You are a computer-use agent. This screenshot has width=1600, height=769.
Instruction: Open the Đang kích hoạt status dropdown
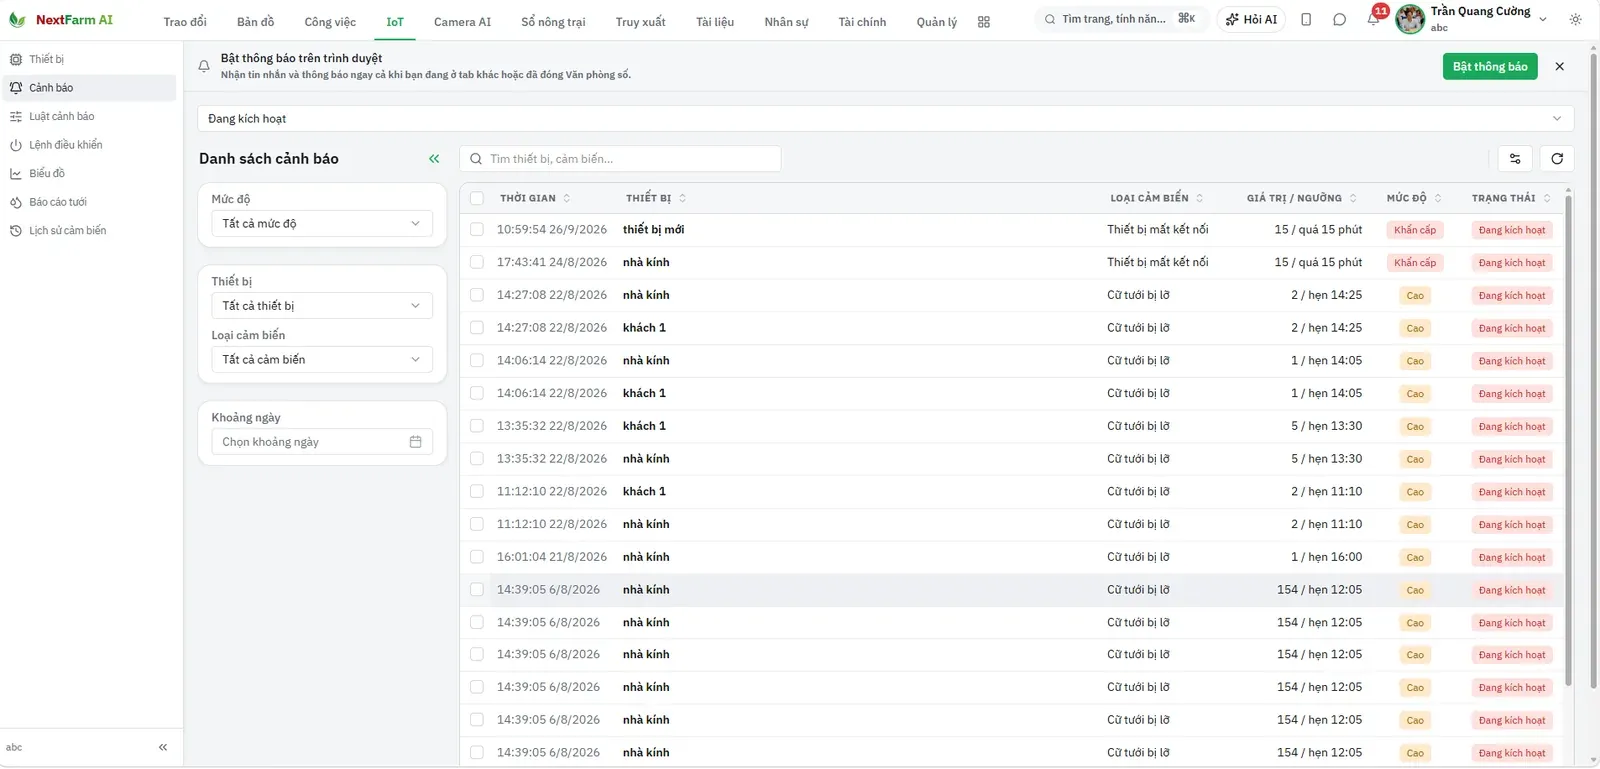point(885,119)
